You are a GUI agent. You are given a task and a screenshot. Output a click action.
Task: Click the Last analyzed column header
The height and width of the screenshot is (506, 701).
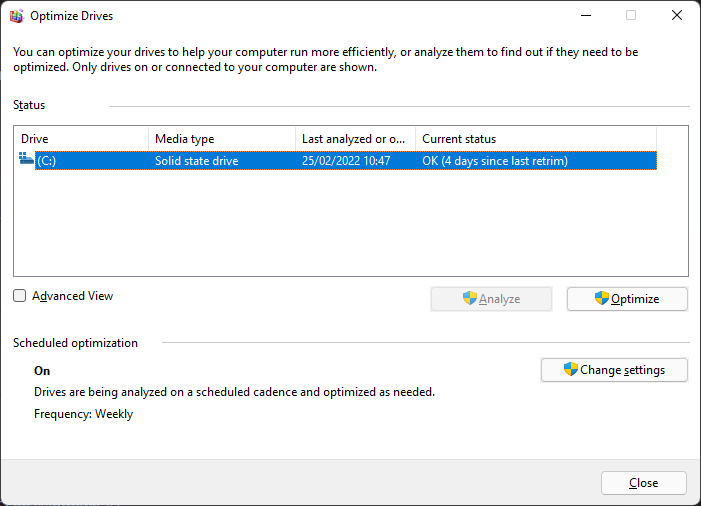click(x=355, y=139)
